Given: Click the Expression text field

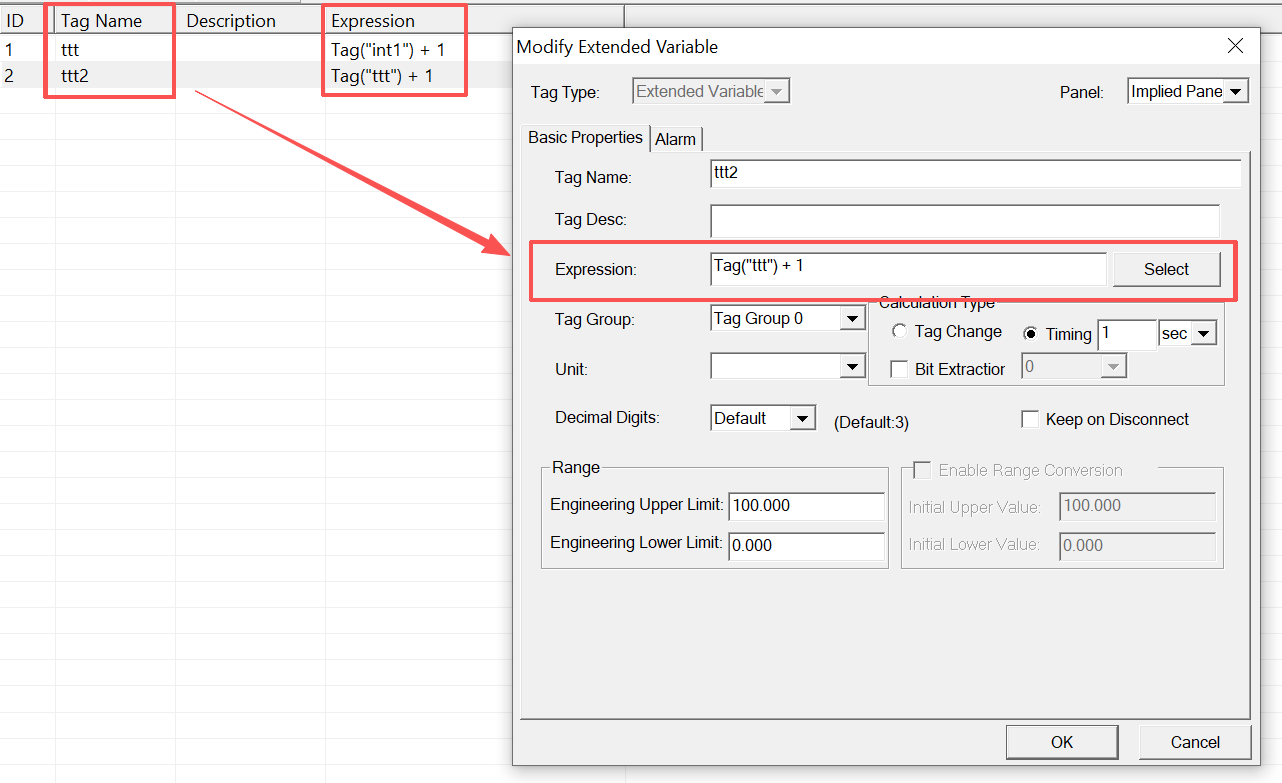Looking at the screenshot, I should pos(908,268).
